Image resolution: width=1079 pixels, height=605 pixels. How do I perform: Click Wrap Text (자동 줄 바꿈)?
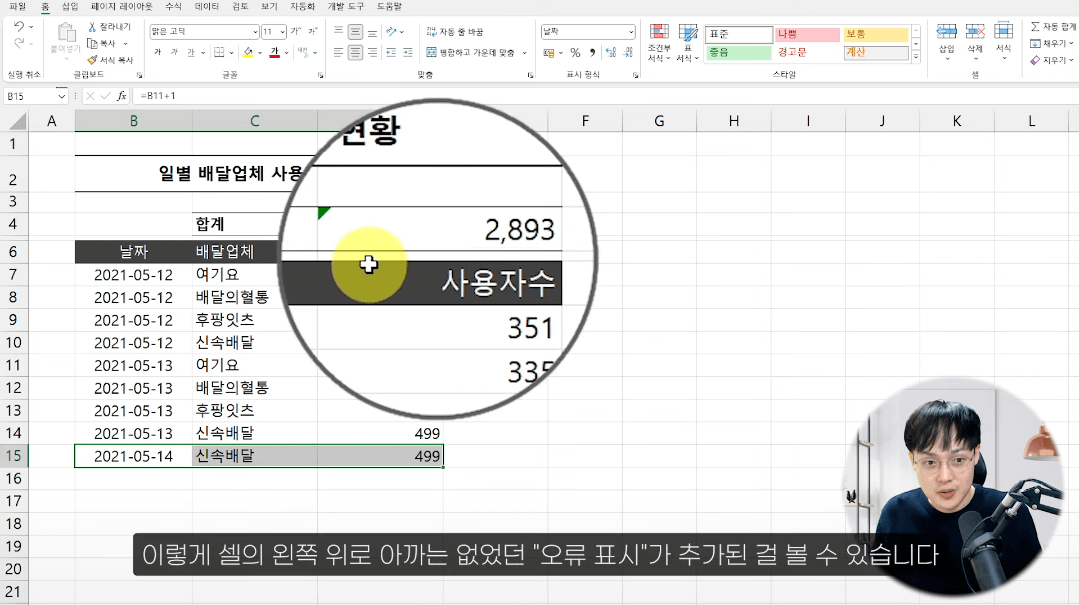455,32
